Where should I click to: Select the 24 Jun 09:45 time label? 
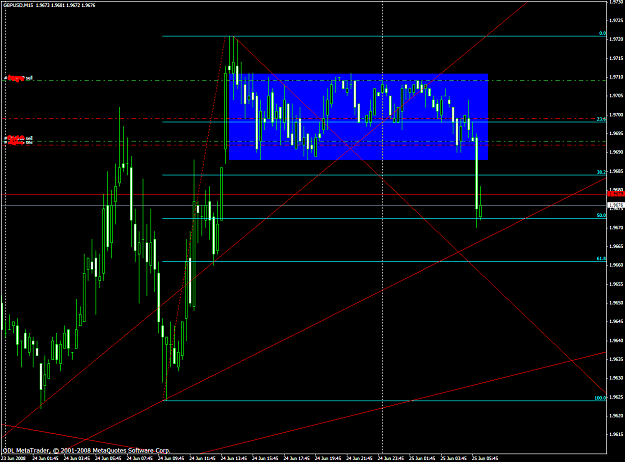[x=171, y=458]
